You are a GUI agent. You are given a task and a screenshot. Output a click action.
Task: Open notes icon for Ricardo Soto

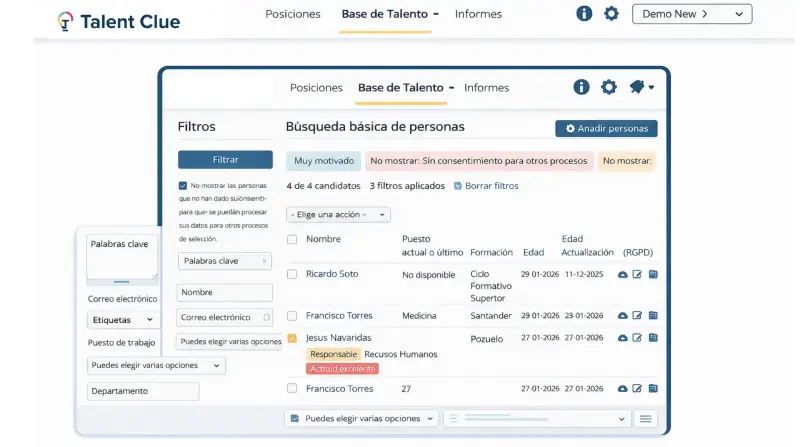click(x=653, y=274)
